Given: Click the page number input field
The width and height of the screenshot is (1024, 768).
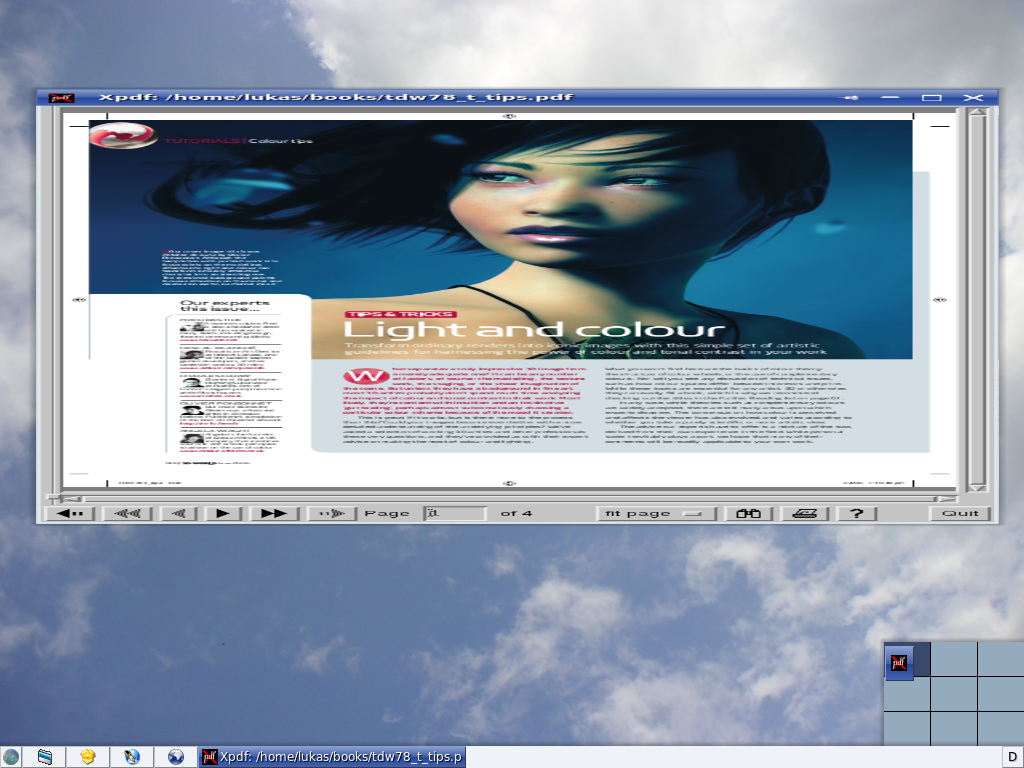Looking at the screenshot, I should (455, 513).
